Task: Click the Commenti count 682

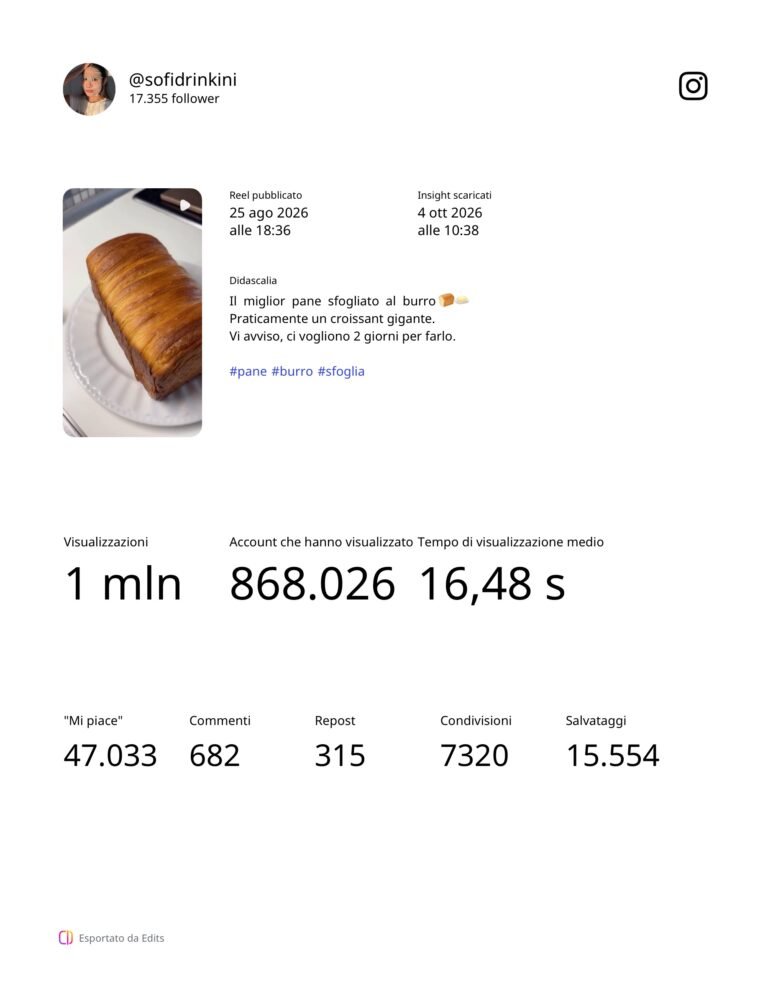Action: pyautogui.click(x=214, y=756)
